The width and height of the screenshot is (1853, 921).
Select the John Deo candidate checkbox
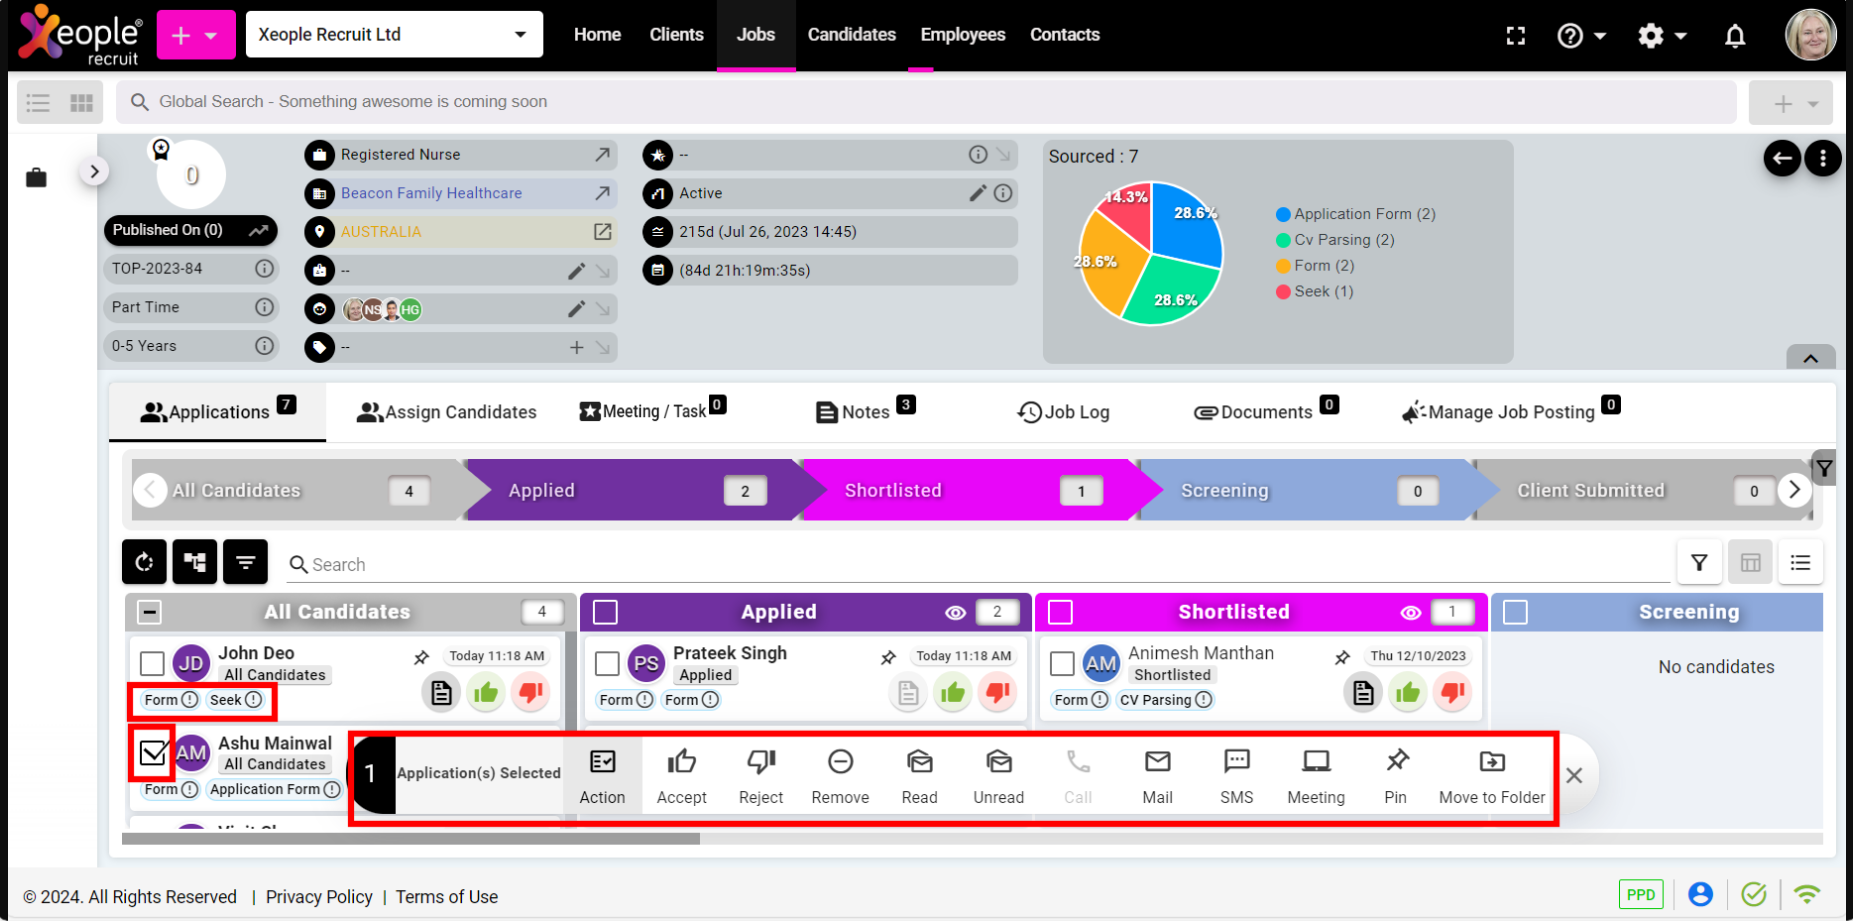[x=152, y=663]
